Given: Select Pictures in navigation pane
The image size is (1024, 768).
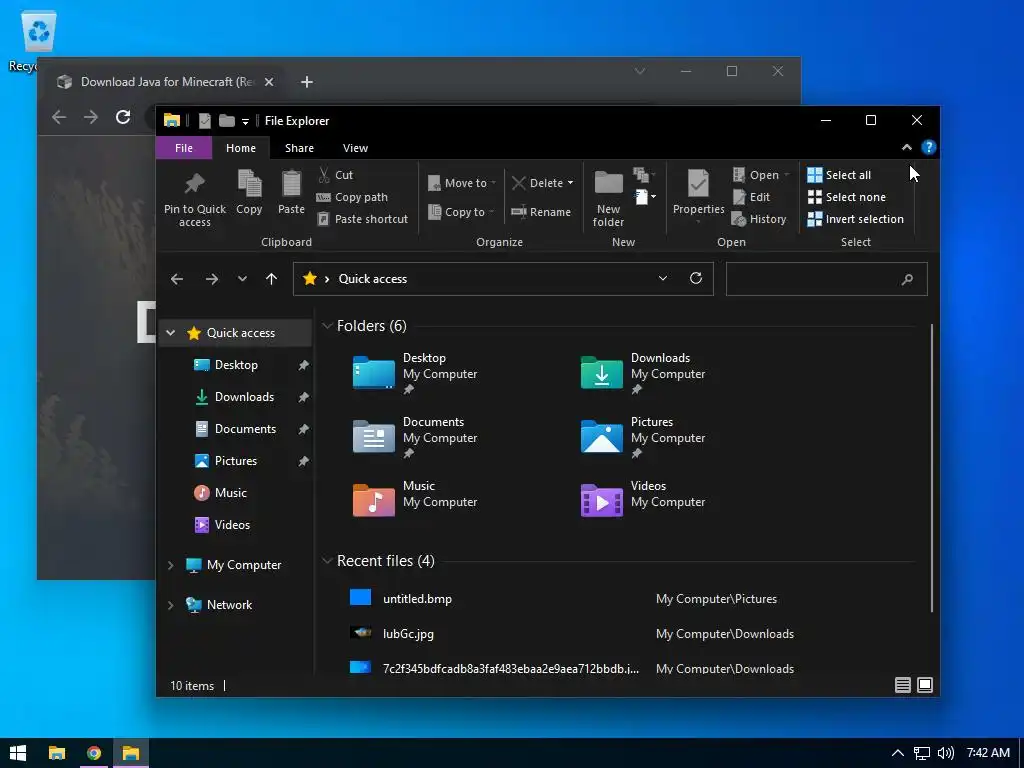Looking at the screenshot, I should click(236, 461).
